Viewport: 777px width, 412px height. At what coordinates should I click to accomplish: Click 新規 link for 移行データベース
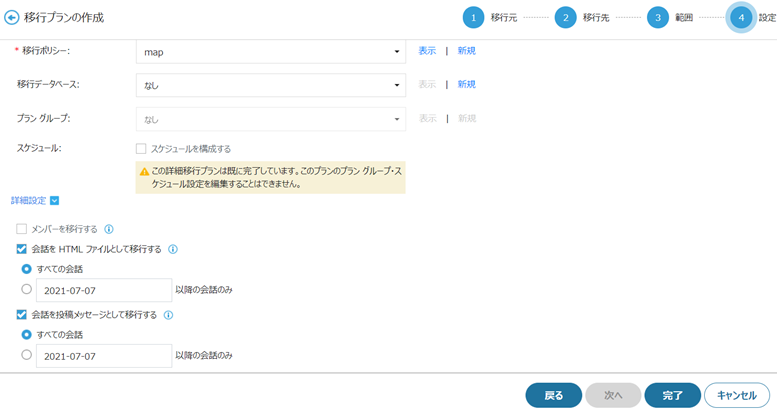(x=466, y=84)
